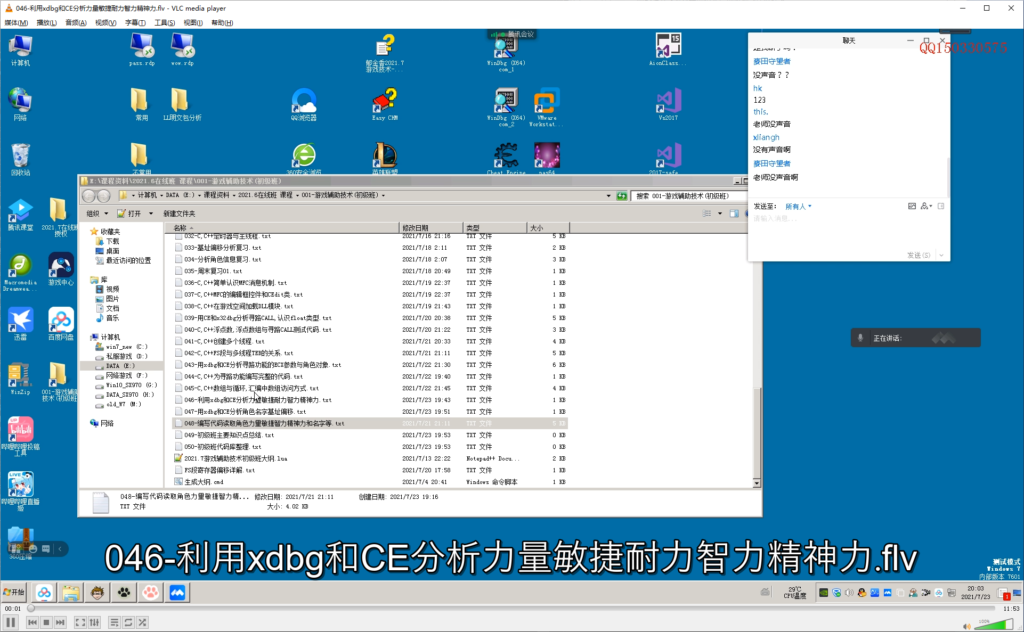Open the explorer view options dropdown
Image resolution: width=1024 pixels, height=632 pixels.
pos(720,213)
